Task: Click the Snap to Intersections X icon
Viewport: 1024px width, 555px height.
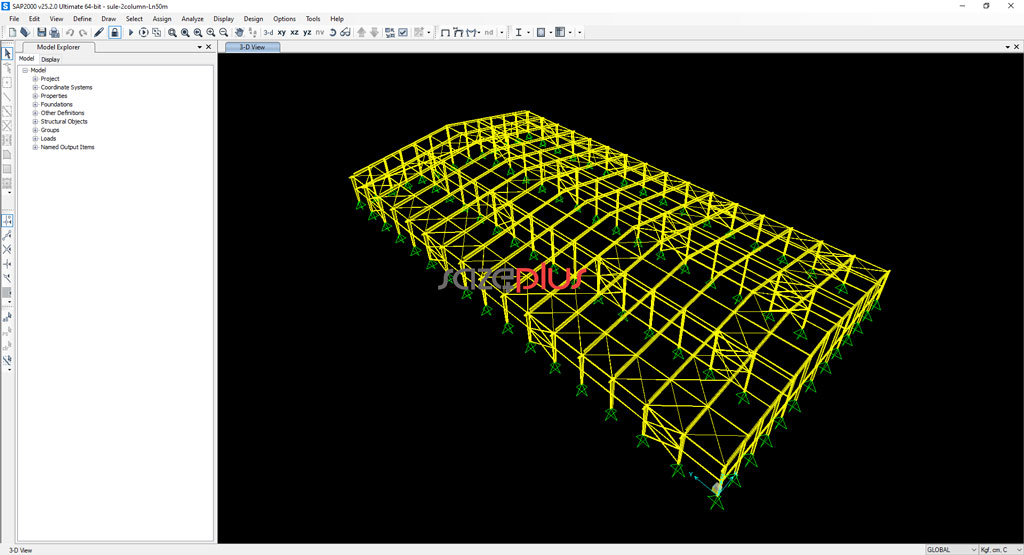Action: (7, 249)
